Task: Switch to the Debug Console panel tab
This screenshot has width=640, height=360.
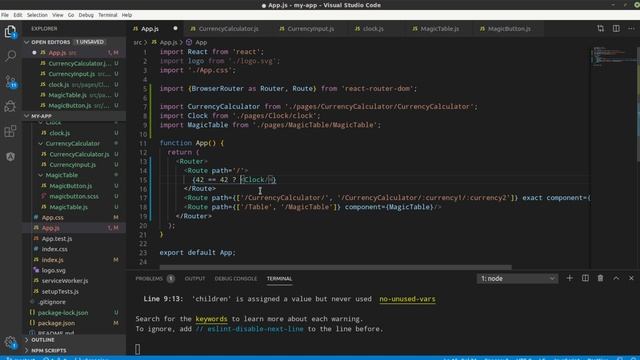Action: tap(236, 278)
